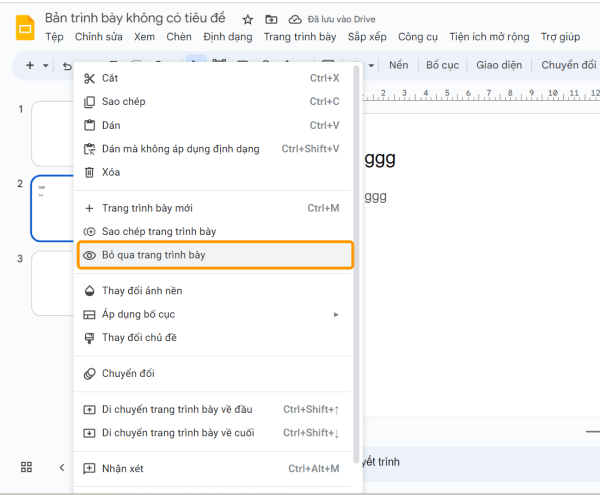Open the Tệp menu

(54, 37)
